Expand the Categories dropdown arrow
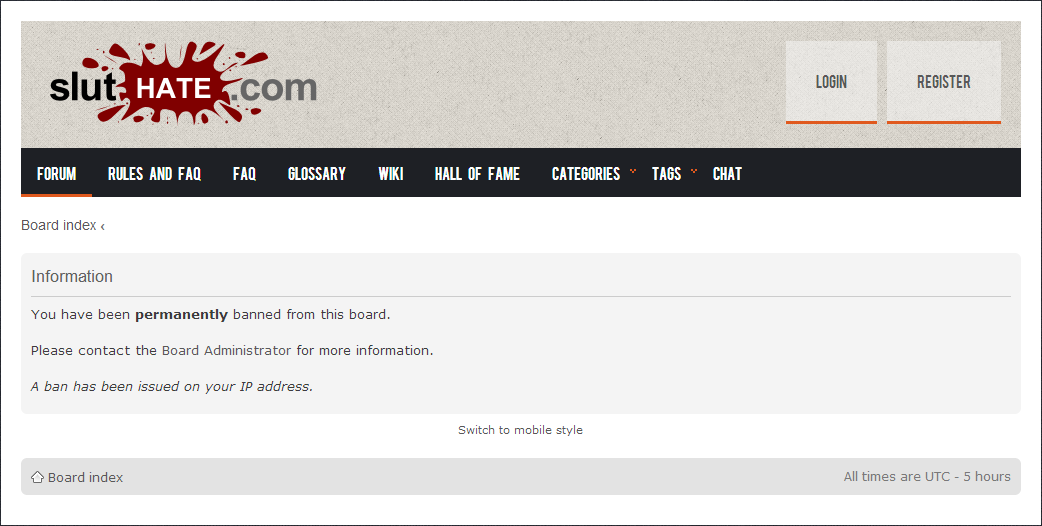 pos(633,171)
